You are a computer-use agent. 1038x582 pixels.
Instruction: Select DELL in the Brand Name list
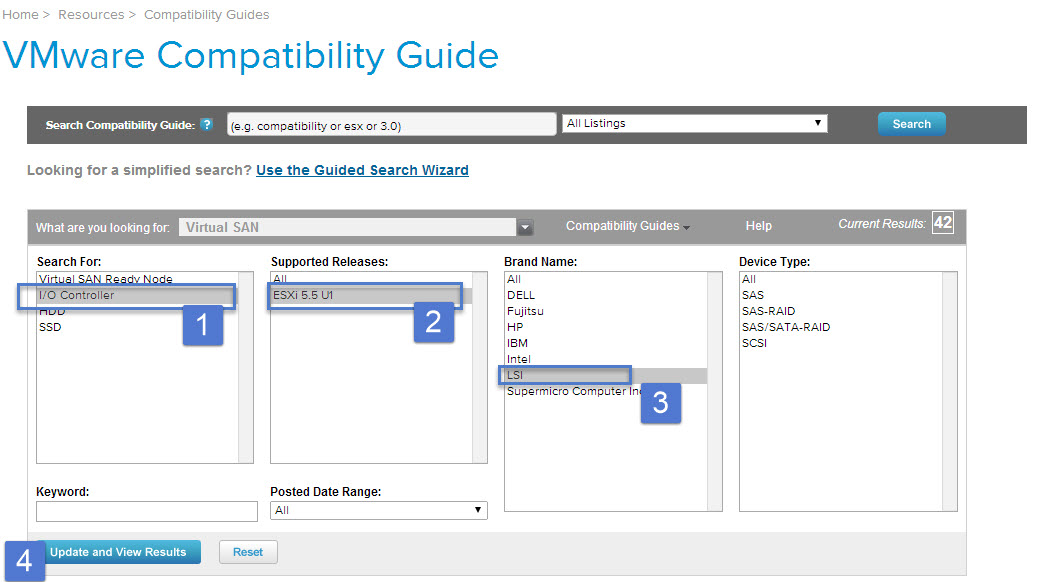606,295
